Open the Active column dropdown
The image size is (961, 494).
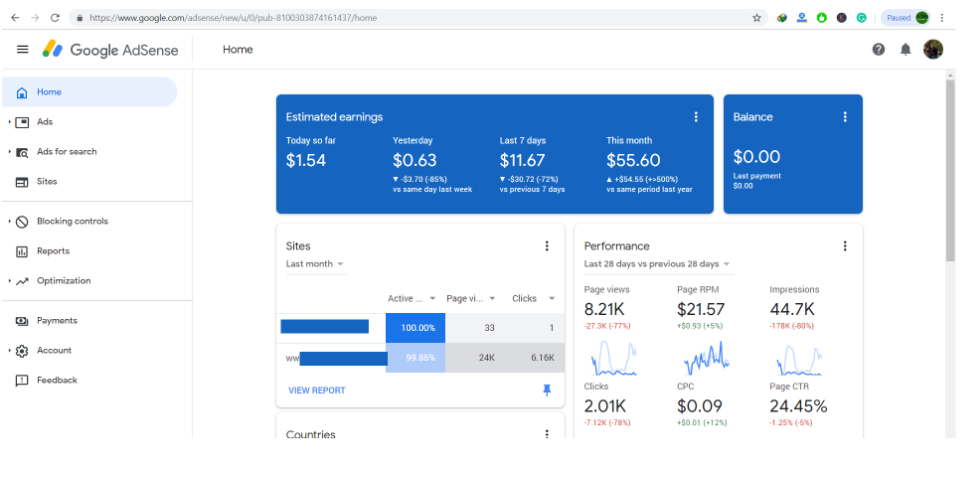point(432,298)
